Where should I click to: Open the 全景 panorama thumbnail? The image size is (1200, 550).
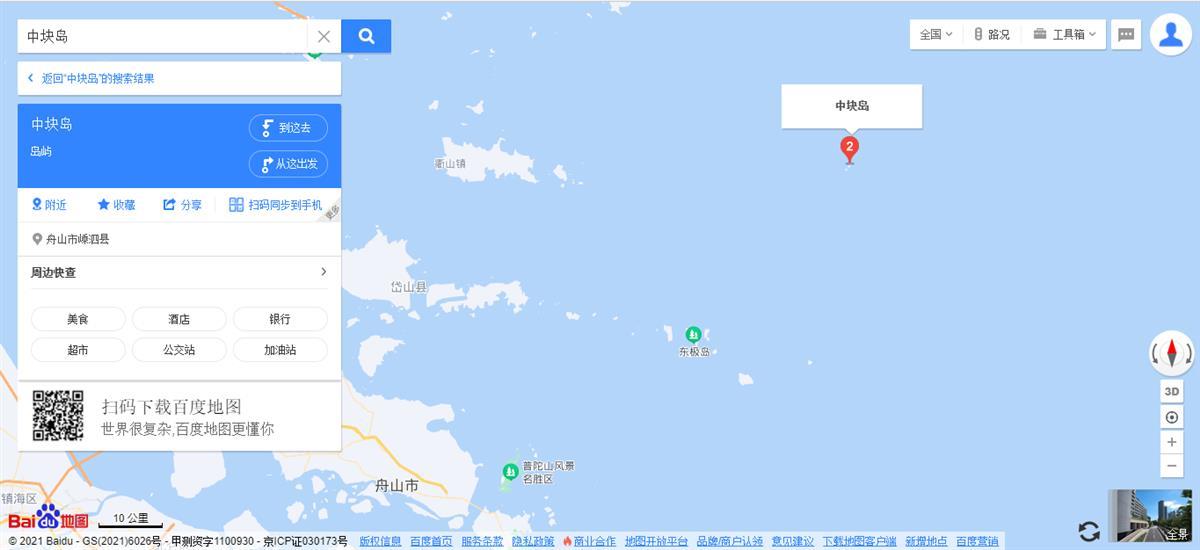[1150, 516]
